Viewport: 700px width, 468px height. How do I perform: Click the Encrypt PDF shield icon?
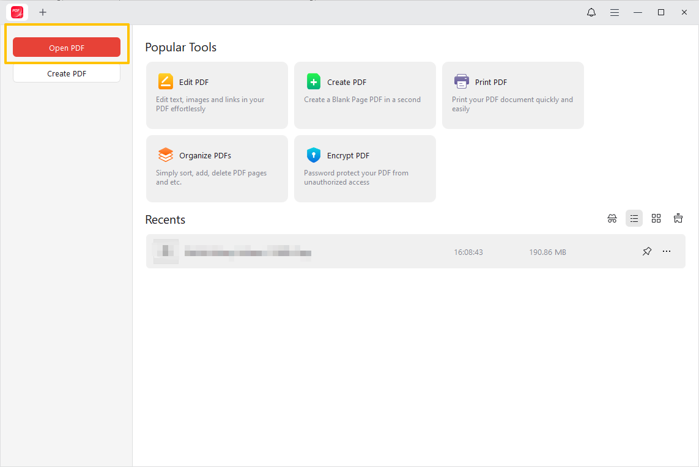(313, 155)
